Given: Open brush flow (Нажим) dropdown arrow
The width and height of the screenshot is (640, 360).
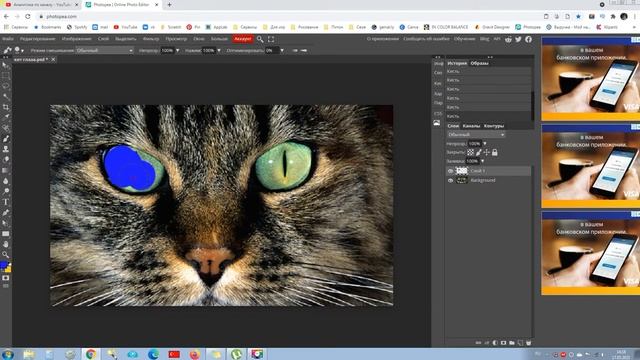Looking at the screenshot, I should (219, 50).
